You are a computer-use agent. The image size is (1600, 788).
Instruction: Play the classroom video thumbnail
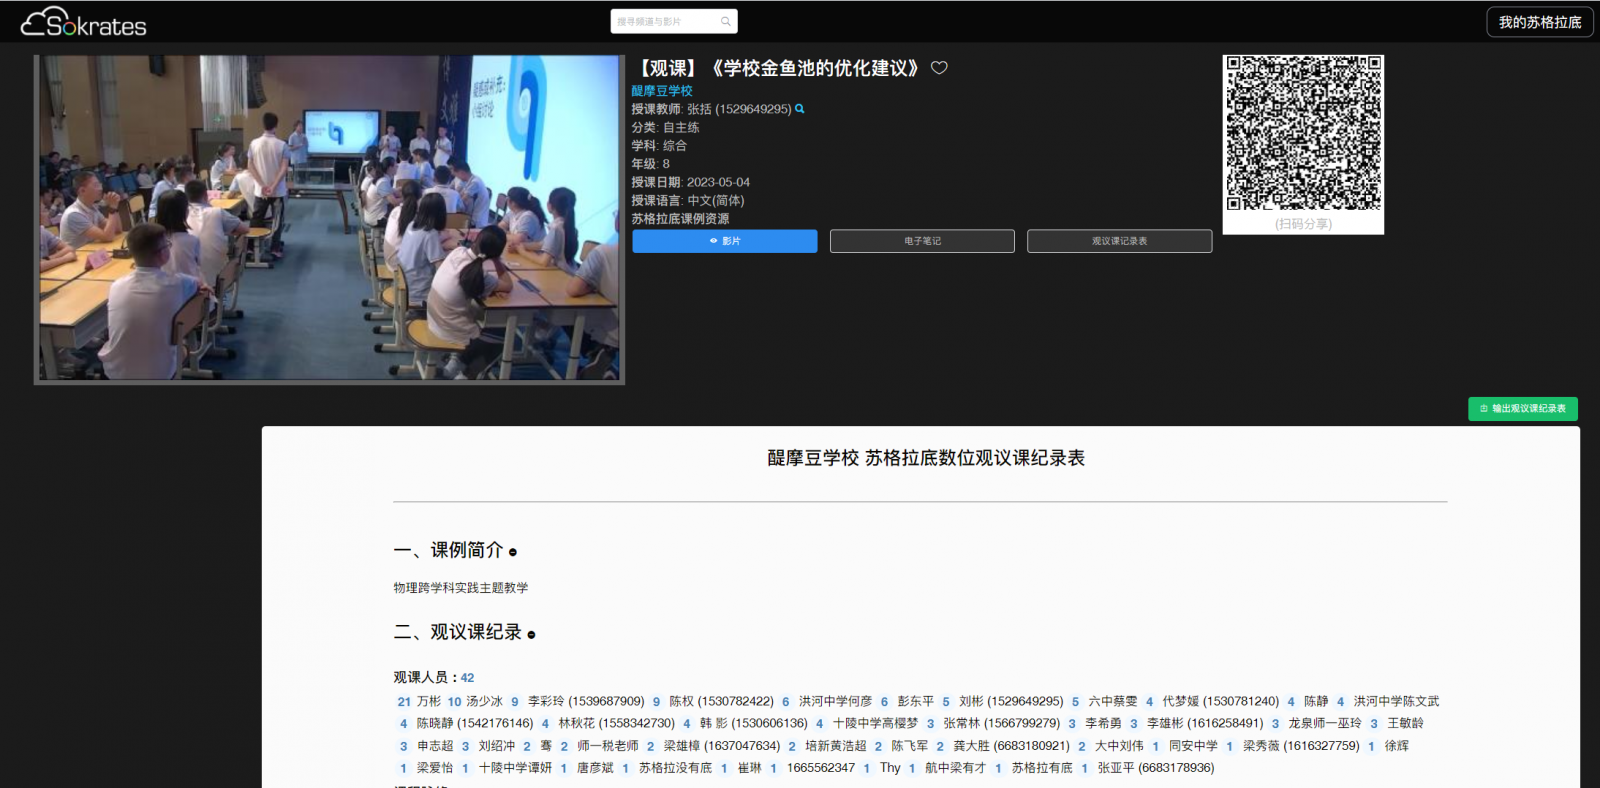pyautogui.click(x=329, y=218)
